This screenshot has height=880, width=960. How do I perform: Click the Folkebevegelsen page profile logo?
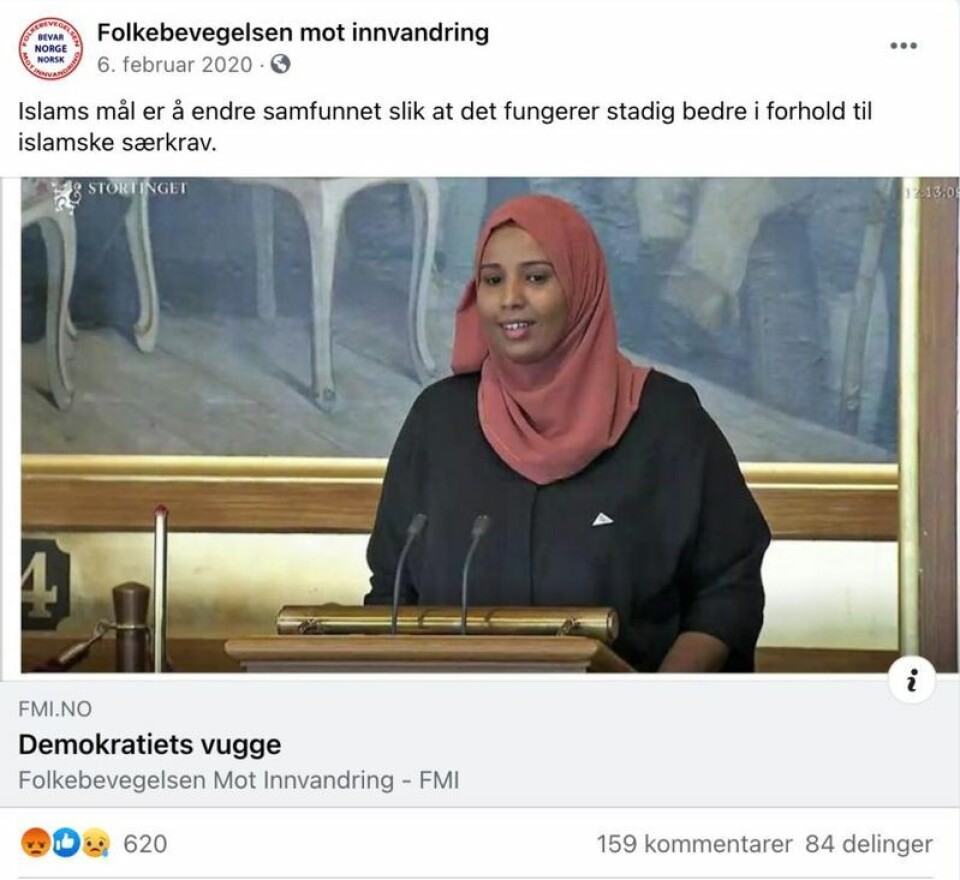[50, 49]
